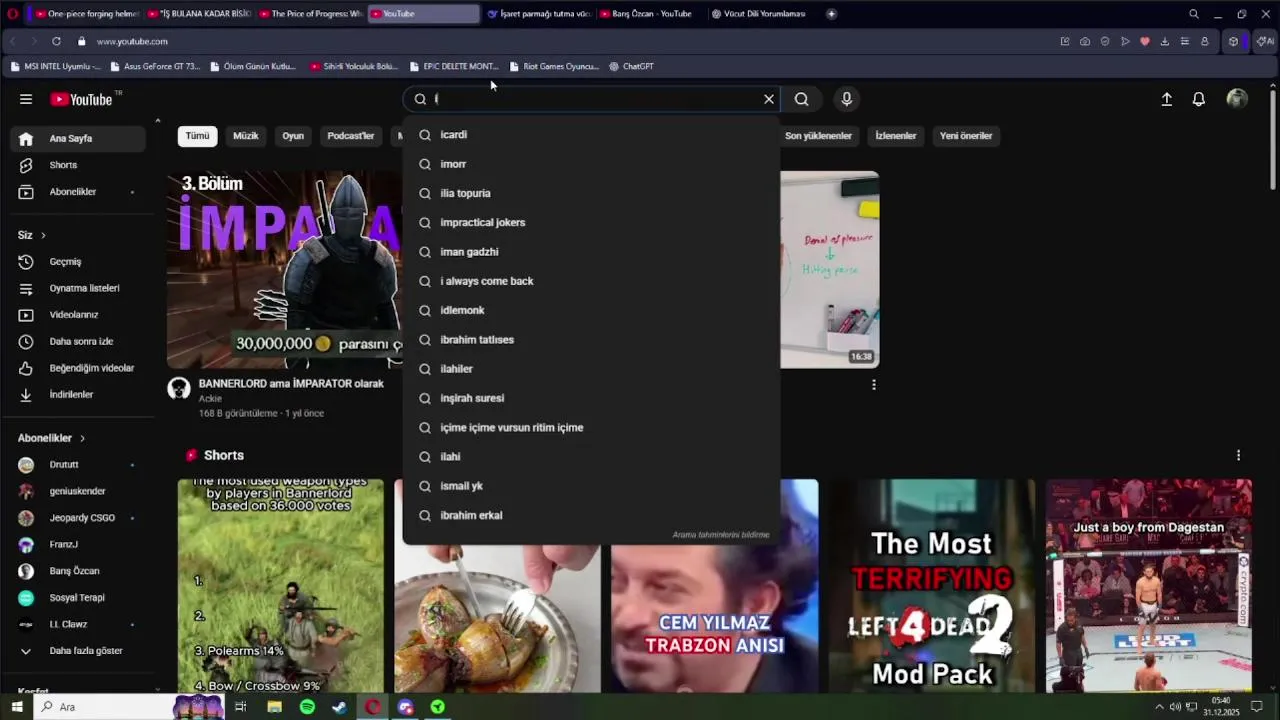The height and width of the screenshot is (720, 1280).
Task: Choose the i always come back suggestion
Action: 591,281
